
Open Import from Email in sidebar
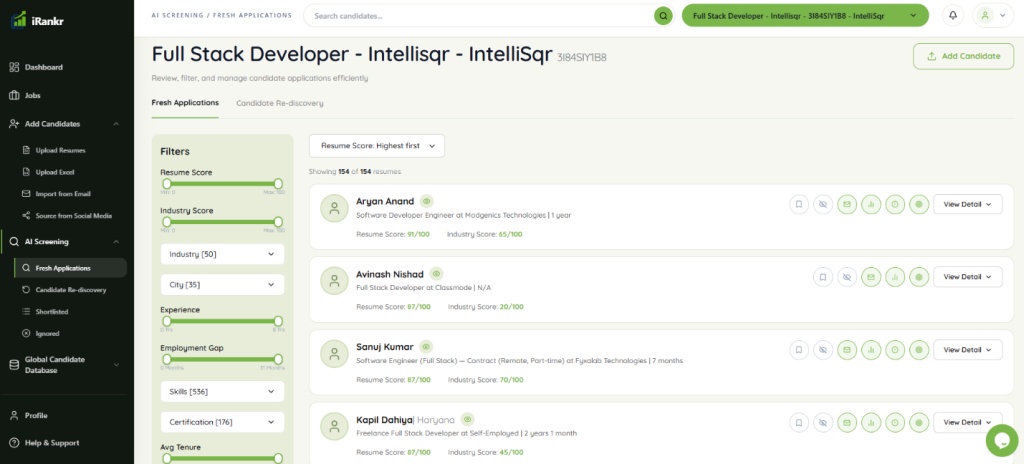pos(63,194)
